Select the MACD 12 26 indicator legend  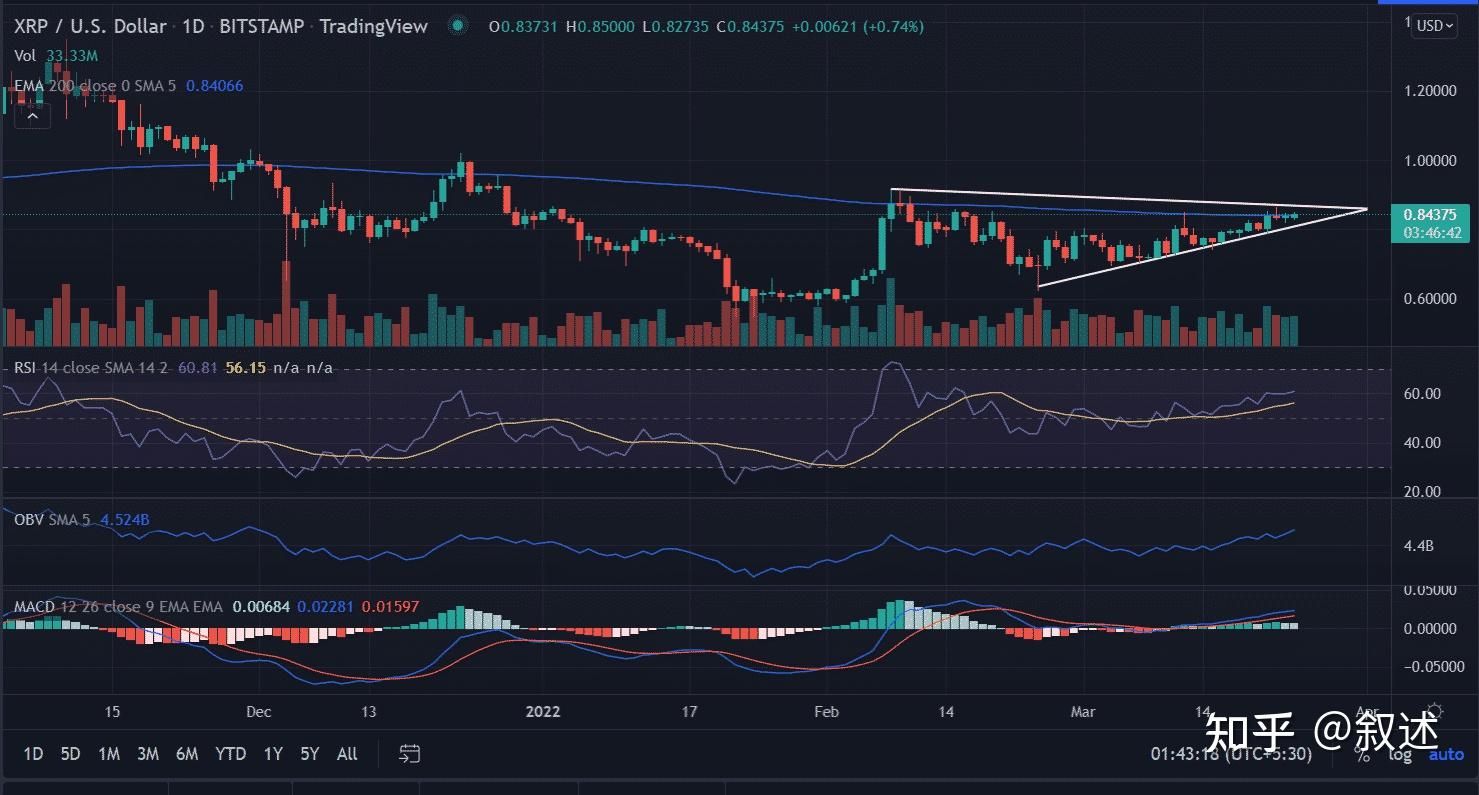(x=118, y=607)
